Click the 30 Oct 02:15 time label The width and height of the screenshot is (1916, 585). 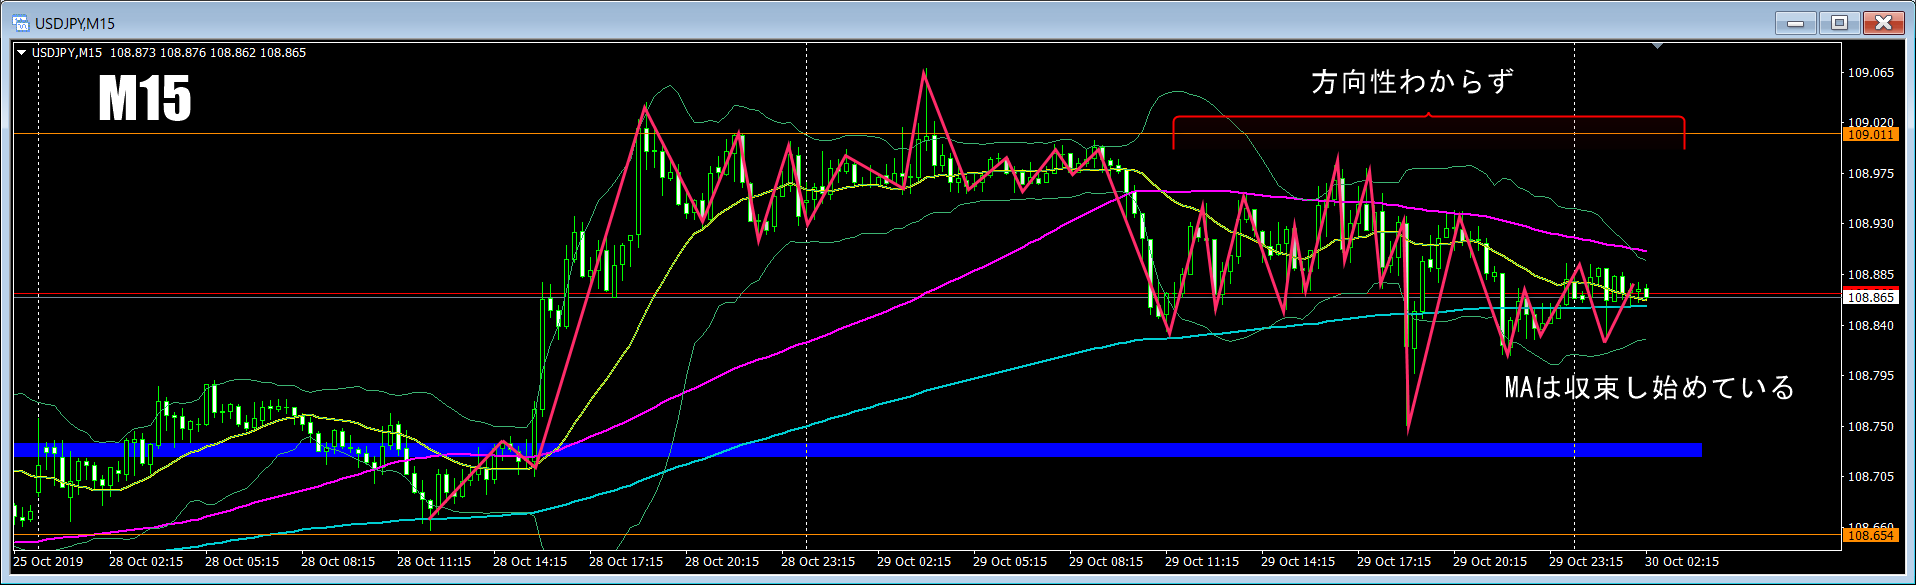point(1682,562)
